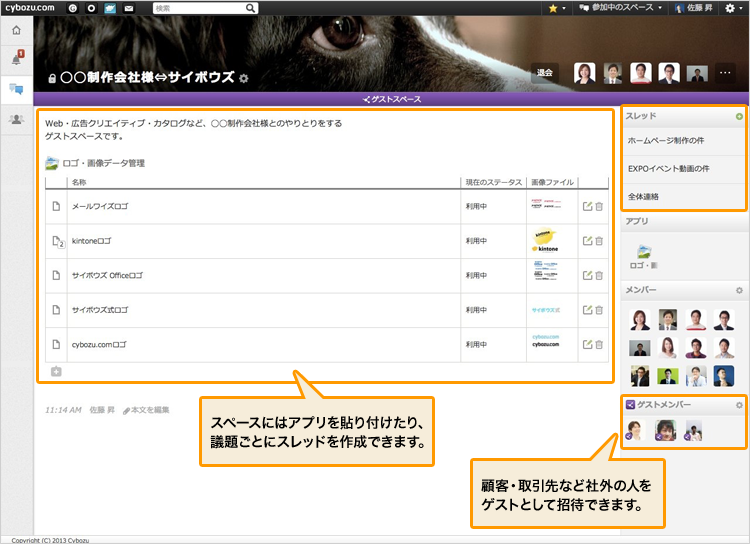Click the search input field
The height and width of the screenshot is (544, 750).
tap(200, 8)
